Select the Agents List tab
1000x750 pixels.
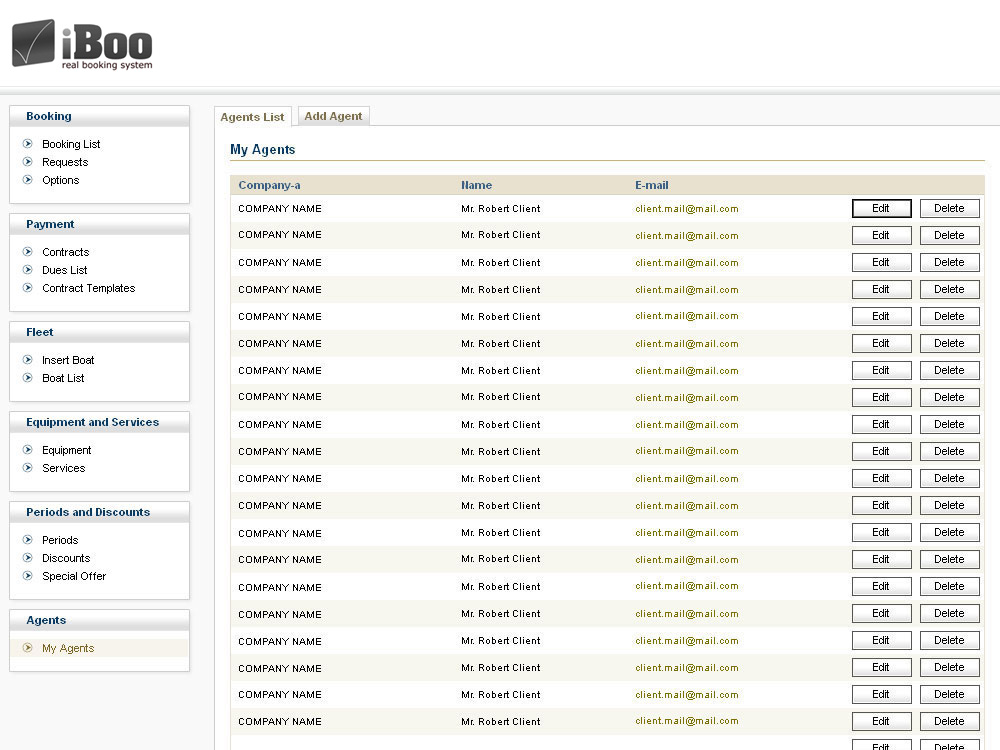tap(252, 117)
